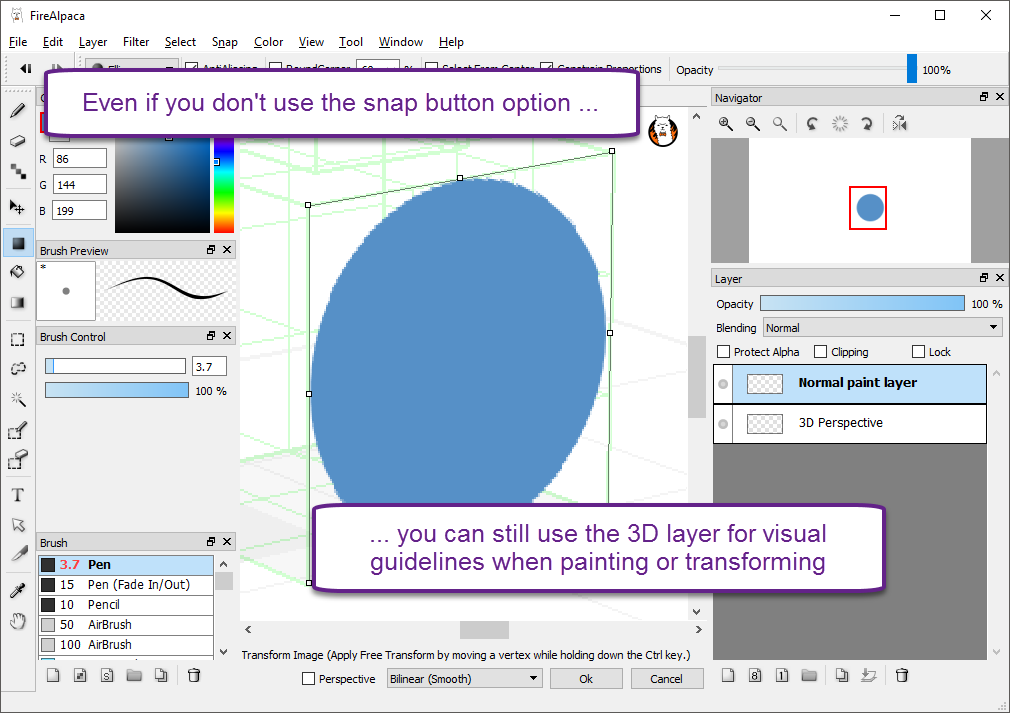This screenshot has height=713, width=1010.
Task: Duplicate the current layer
Action: [x=842, y=675]
